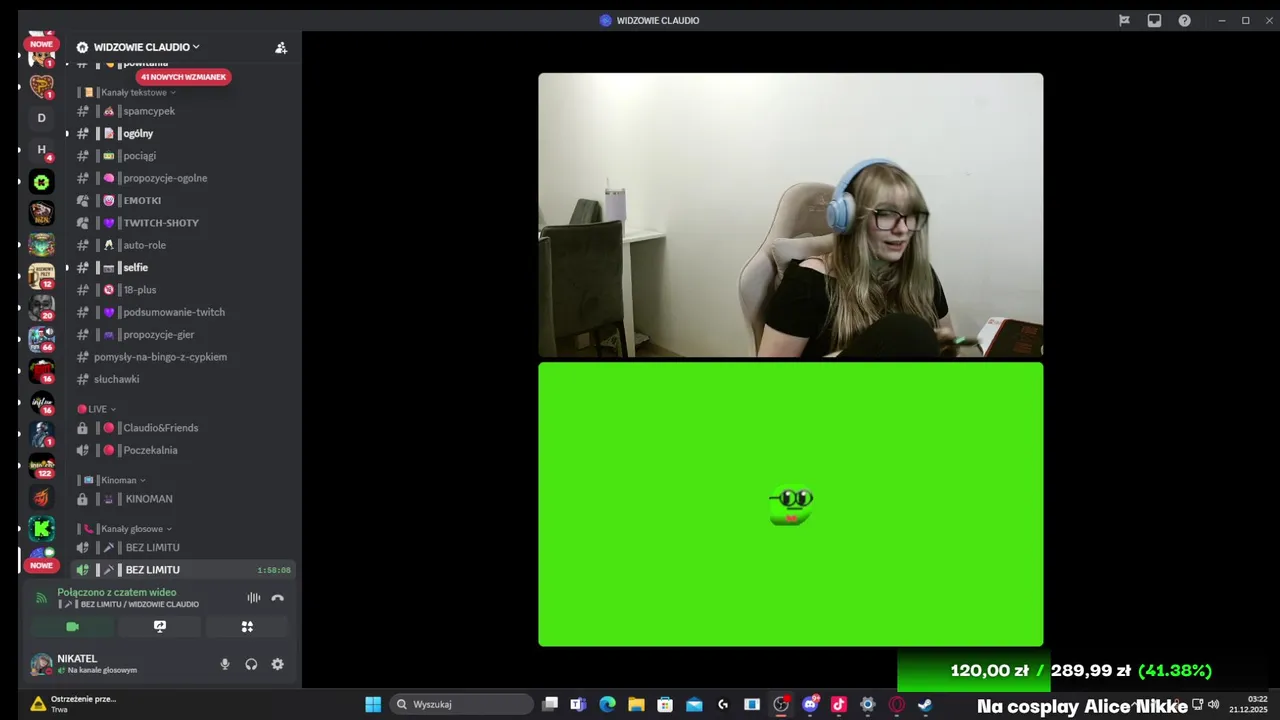Toggle noise suppression waveform icon
1280x720 pixels.
tap(254, 598)
